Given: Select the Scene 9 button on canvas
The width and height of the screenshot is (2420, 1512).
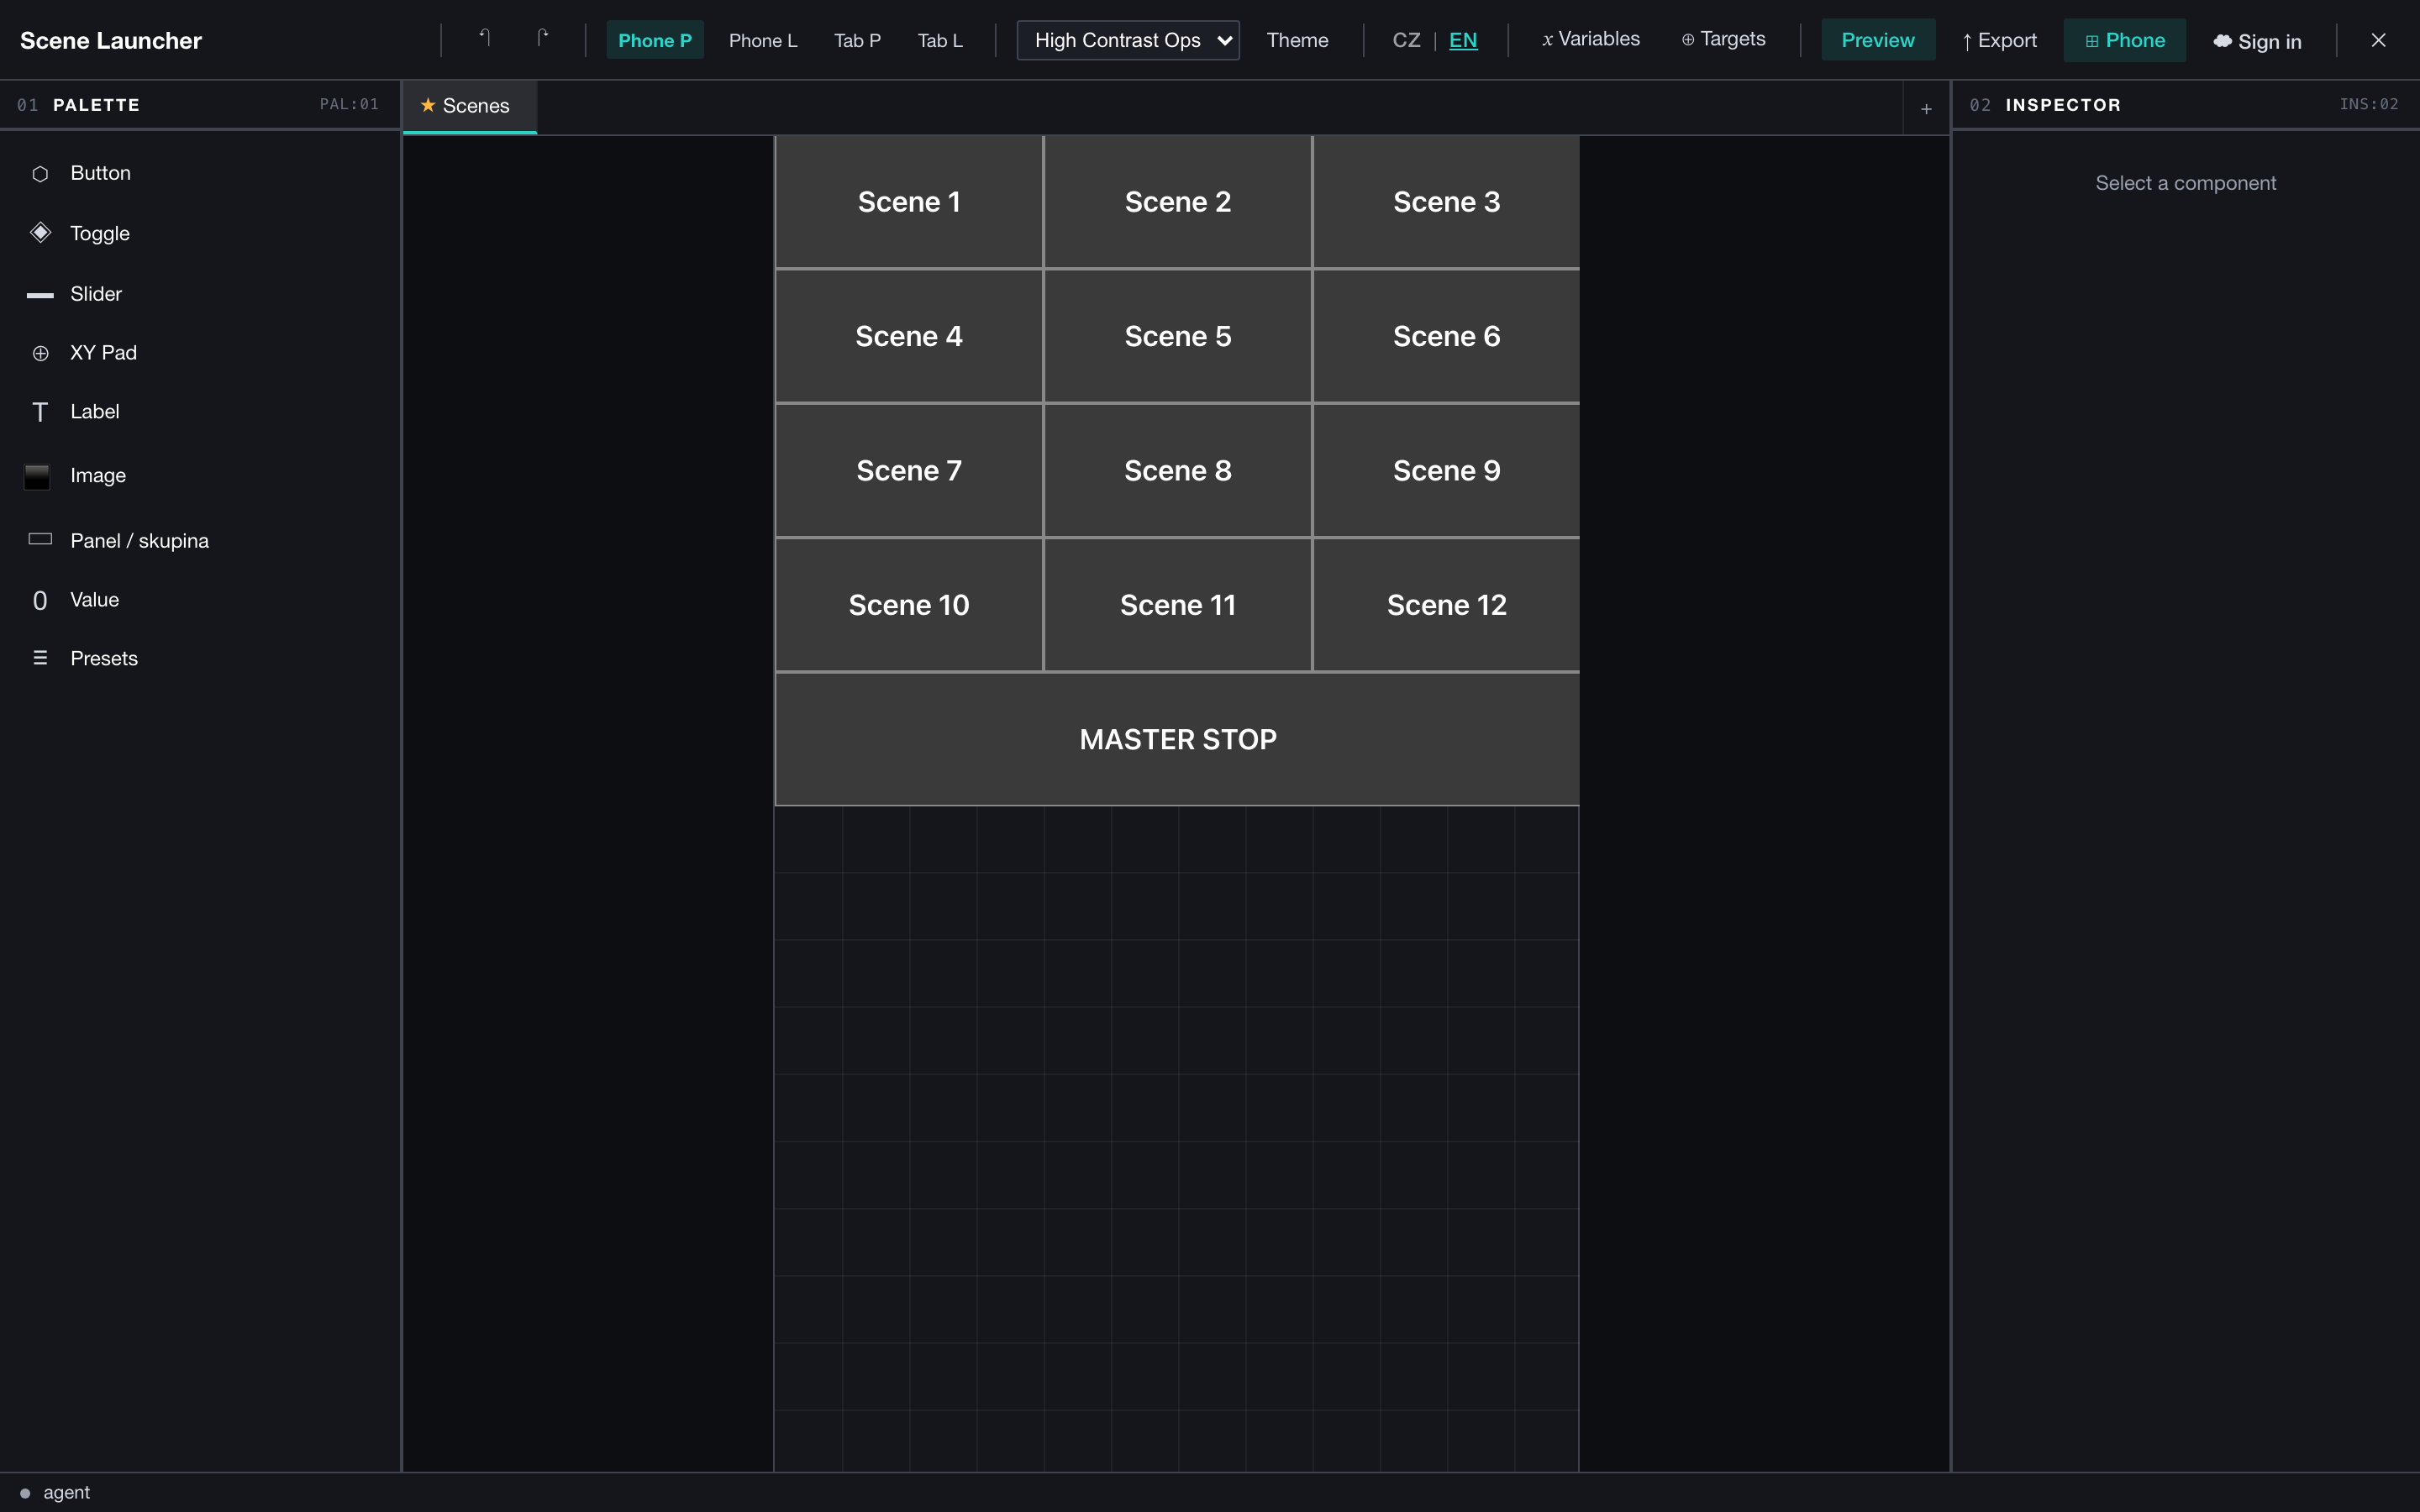Looking at the screenshot, I should pos(1447,471).
